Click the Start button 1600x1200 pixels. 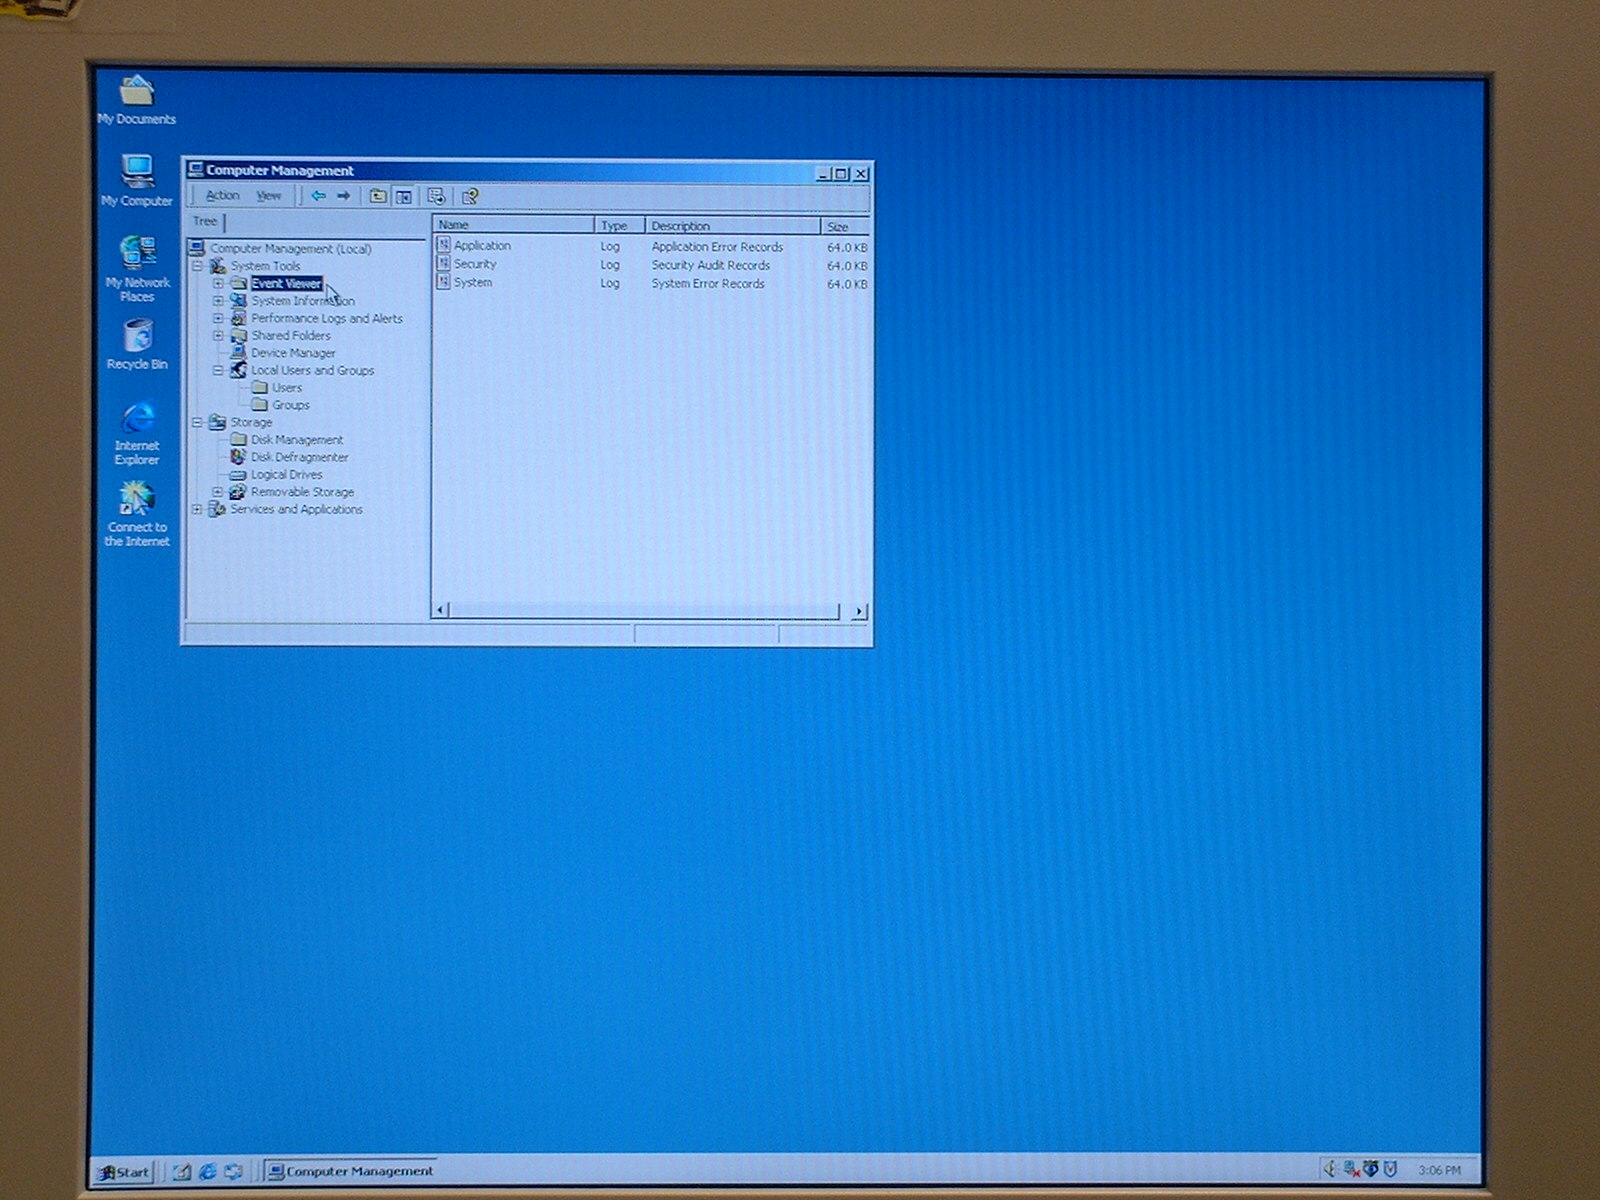coord(124,1172)
